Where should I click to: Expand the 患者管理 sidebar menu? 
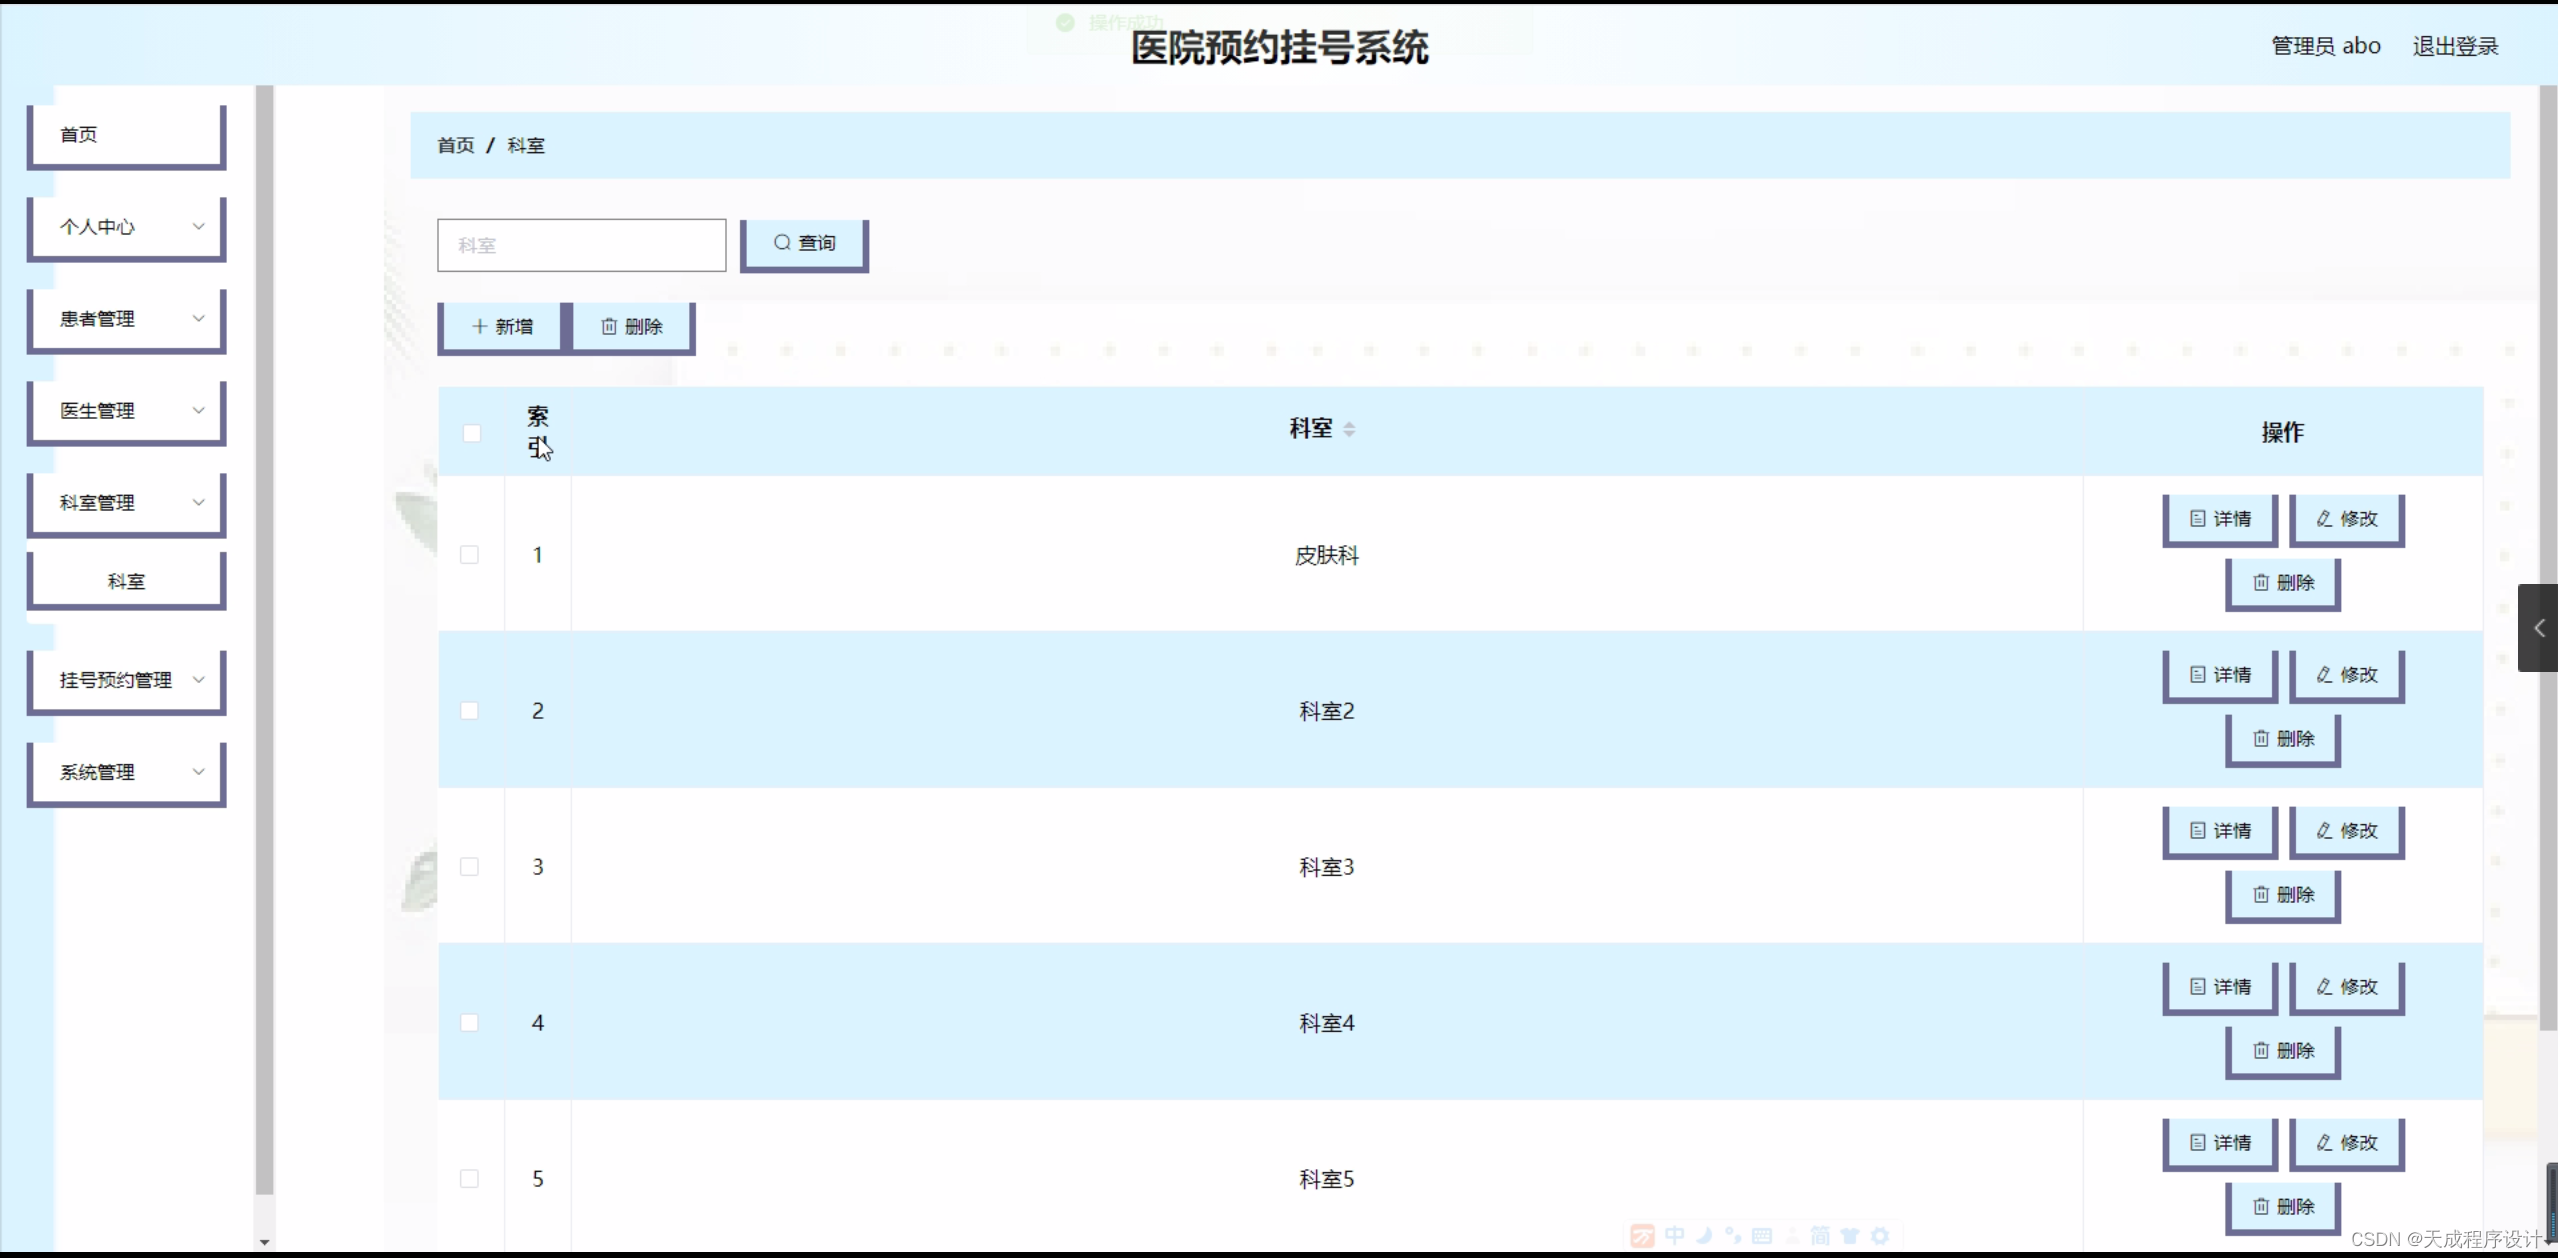(x=126, y=319)
